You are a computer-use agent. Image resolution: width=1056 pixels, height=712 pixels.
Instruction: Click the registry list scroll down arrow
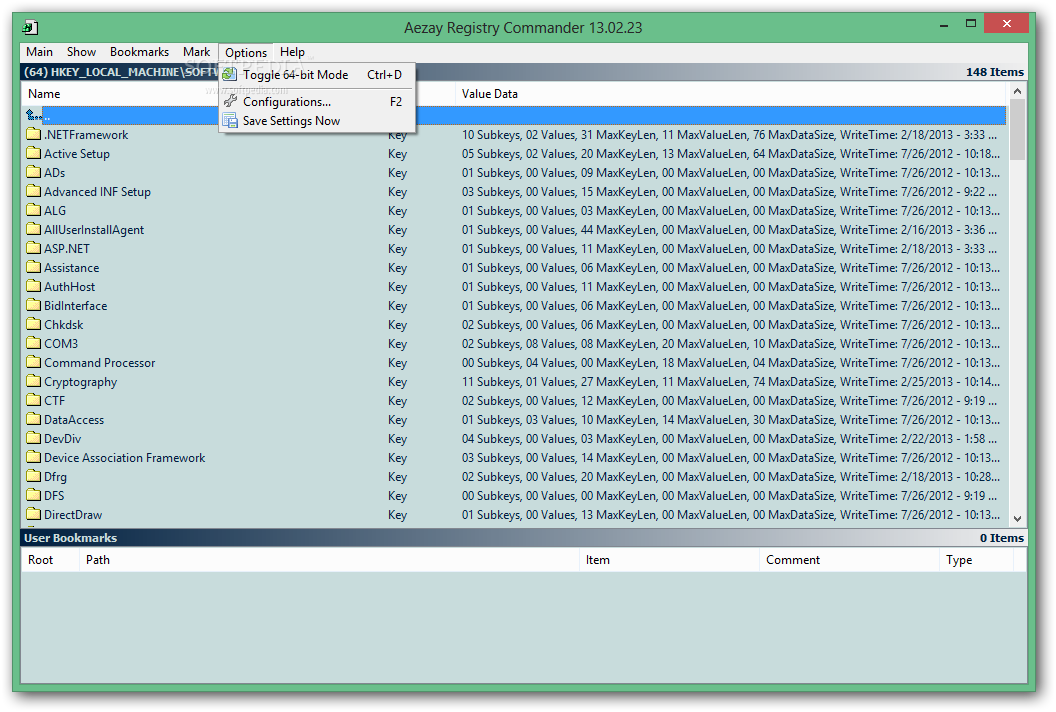(1018, 519)
